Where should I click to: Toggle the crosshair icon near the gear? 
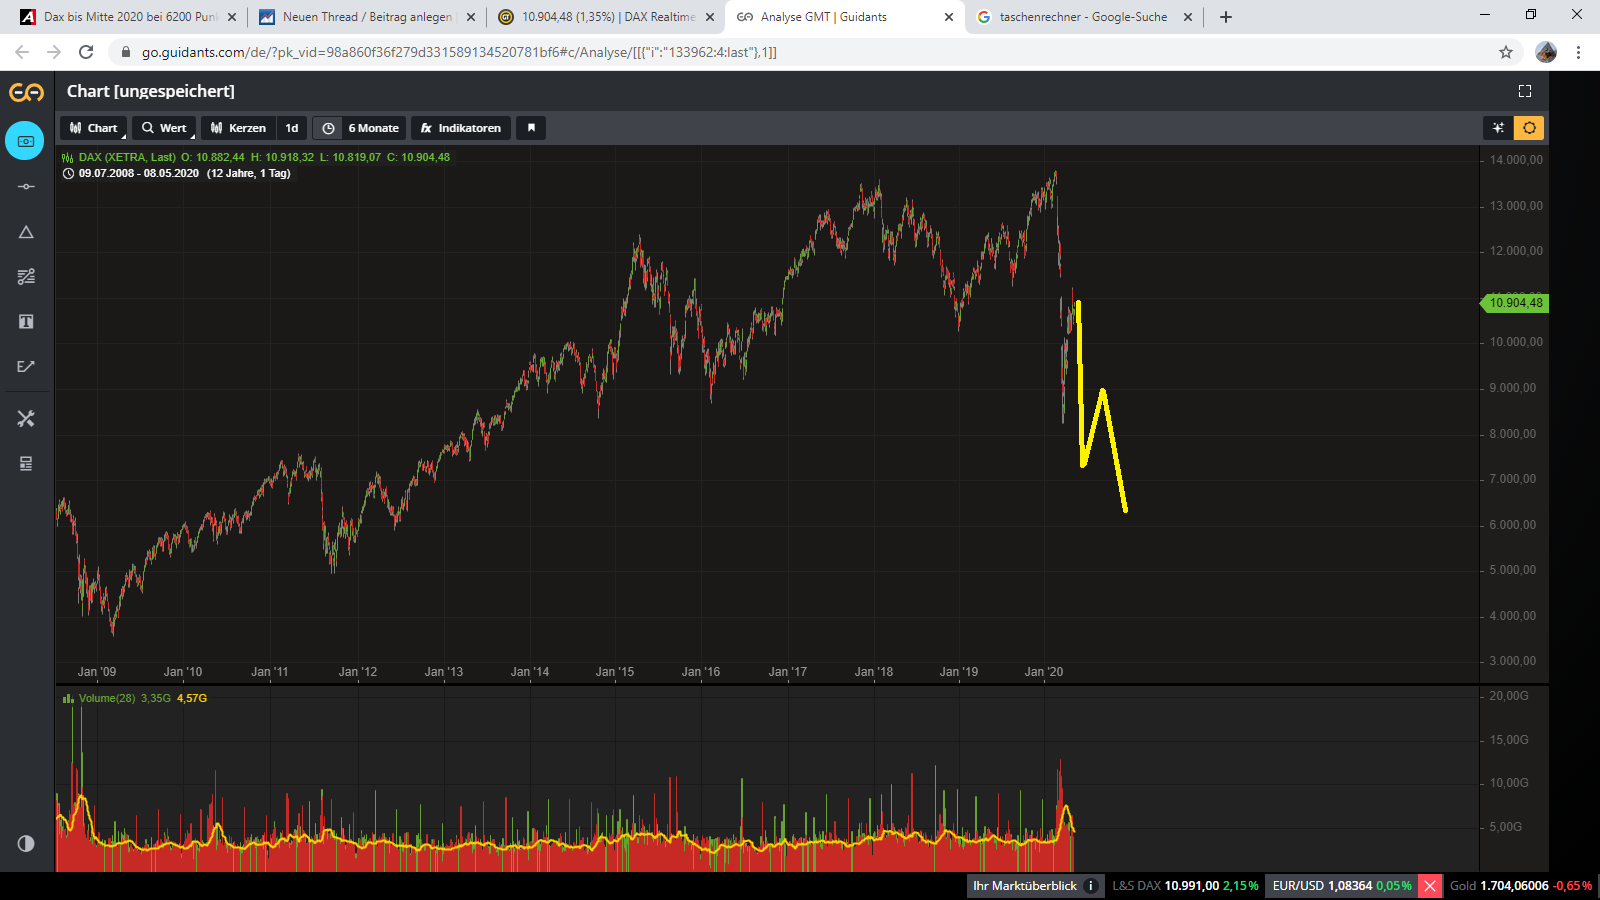pos(1496,127)
